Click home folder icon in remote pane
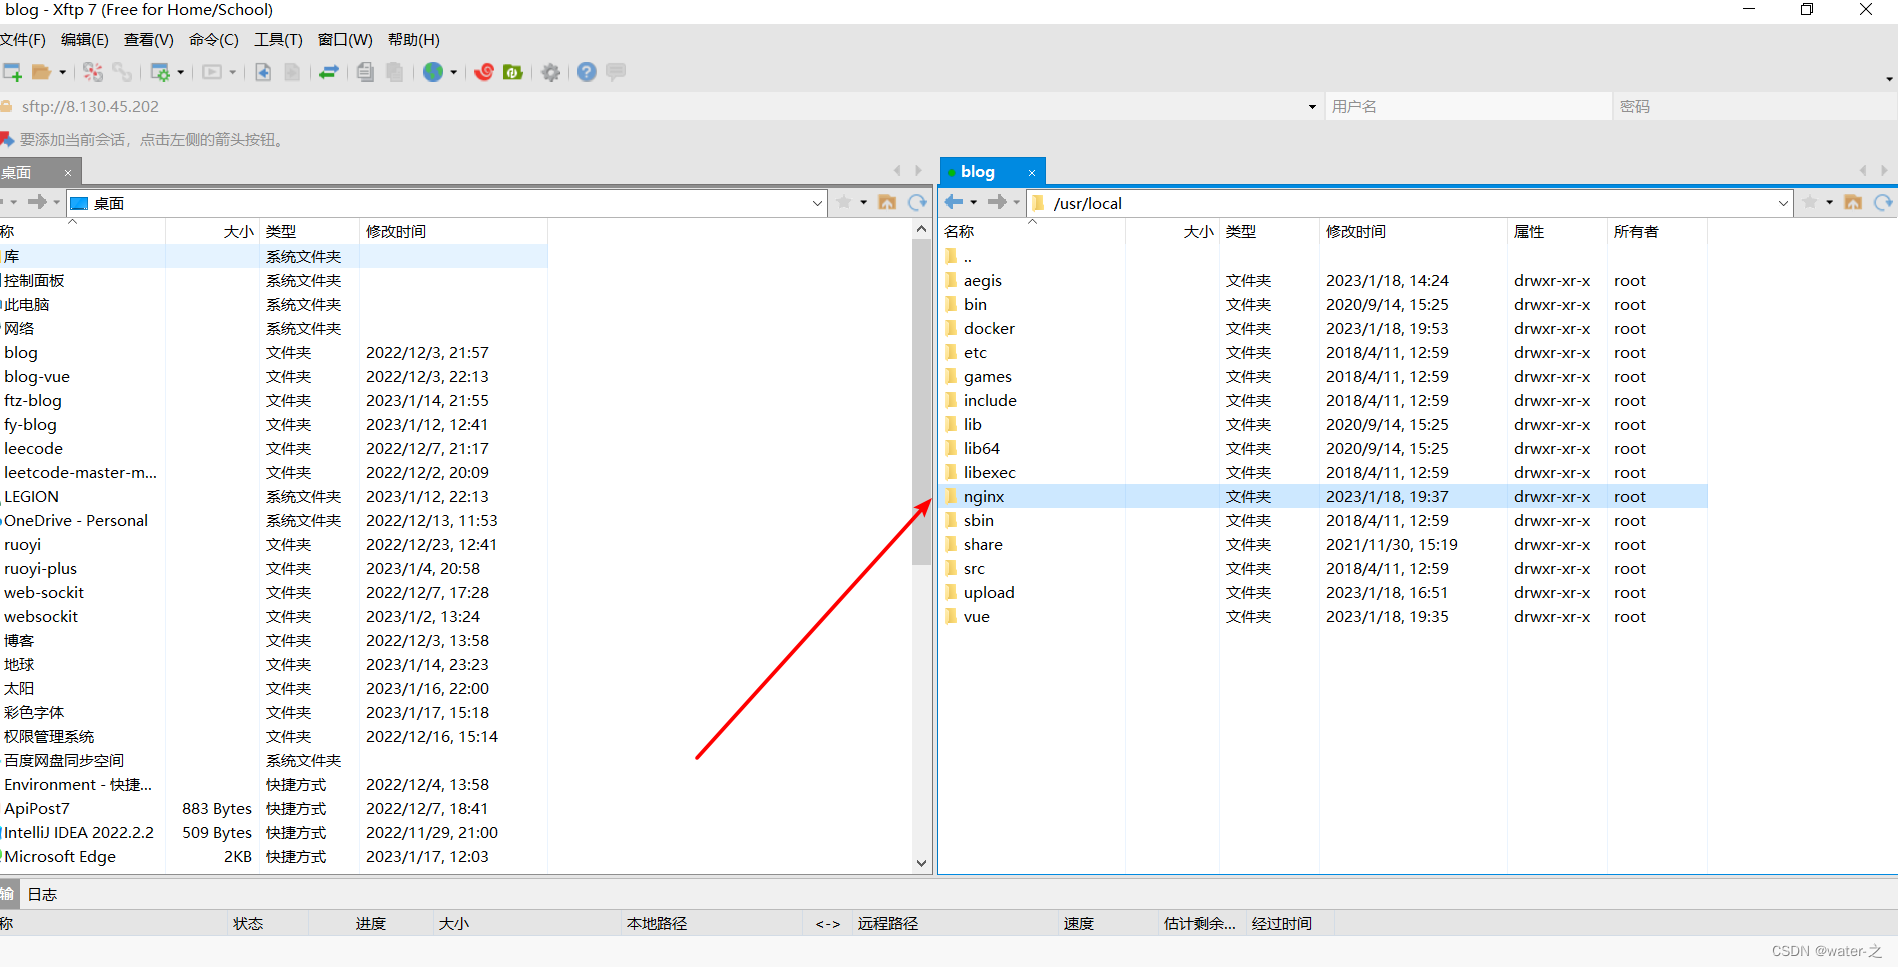 click(1853, 203)
